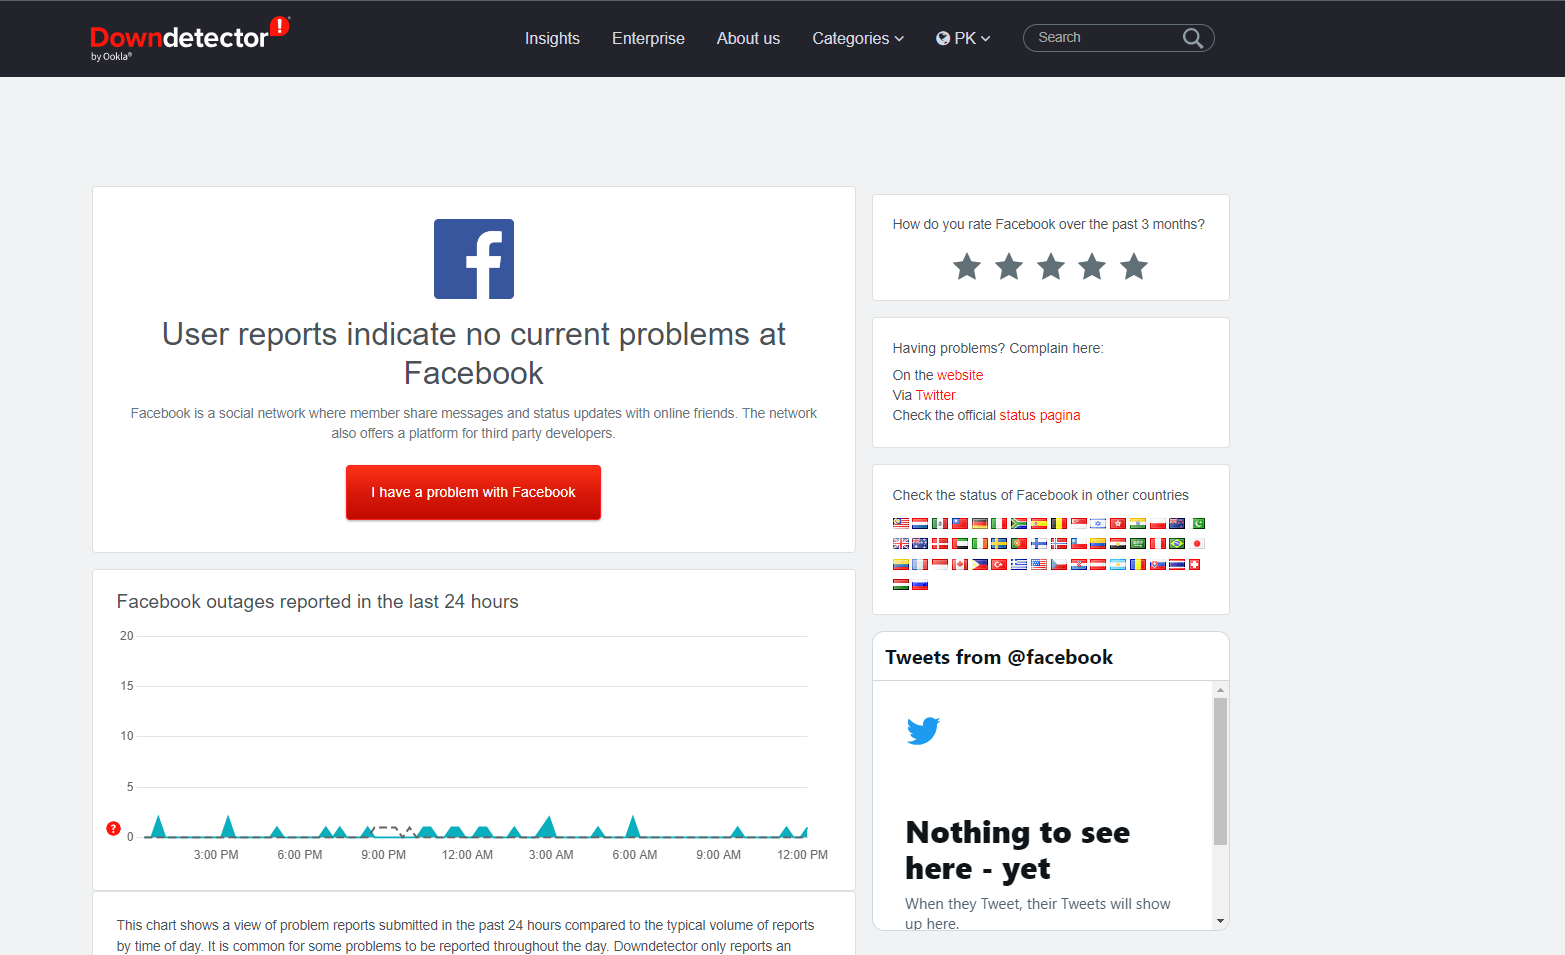This screenshot has height=955, width=1565.
Task: Select the Switzerland flag
Action: [x=1194, y=564]
